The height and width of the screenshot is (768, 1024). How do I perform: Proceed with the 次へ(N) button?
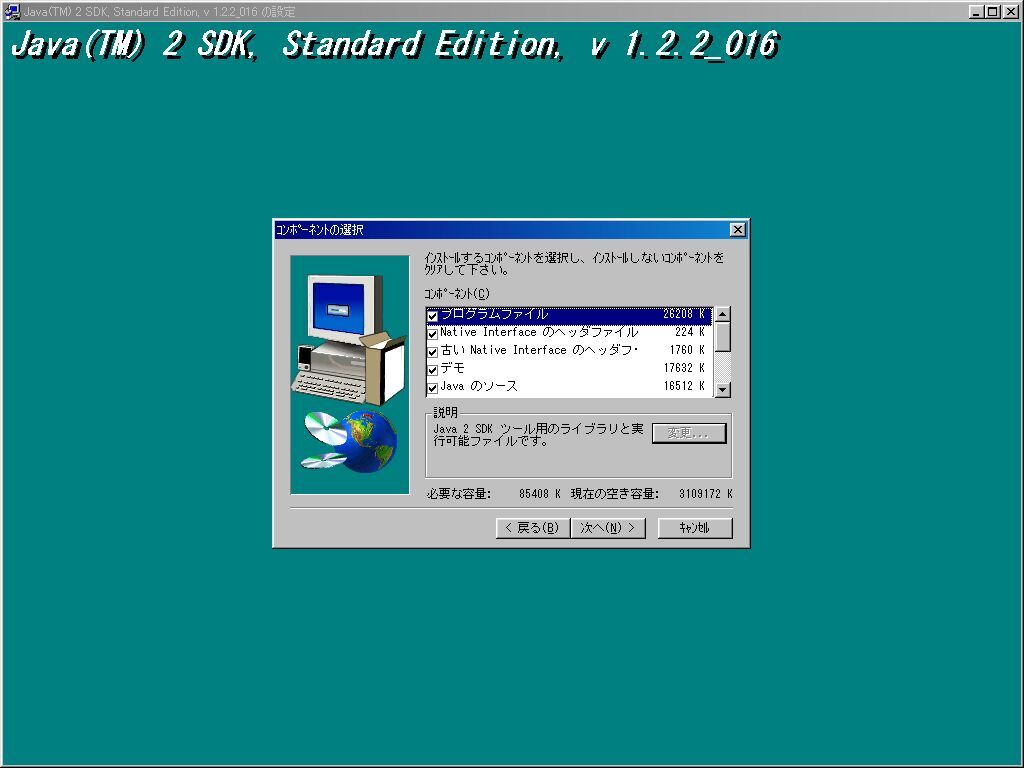tap(608, 528)
